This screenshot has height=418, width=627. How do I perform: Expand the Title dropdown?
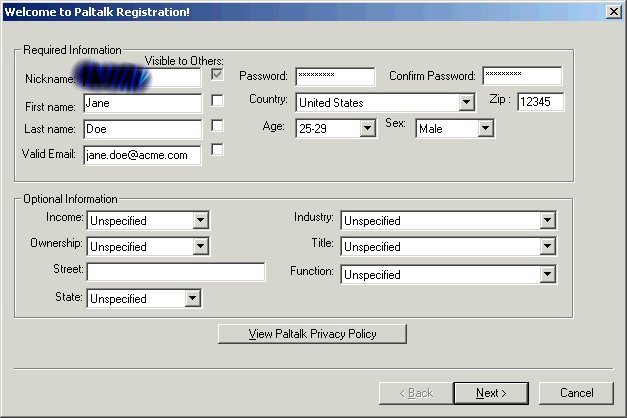point(547,246)
